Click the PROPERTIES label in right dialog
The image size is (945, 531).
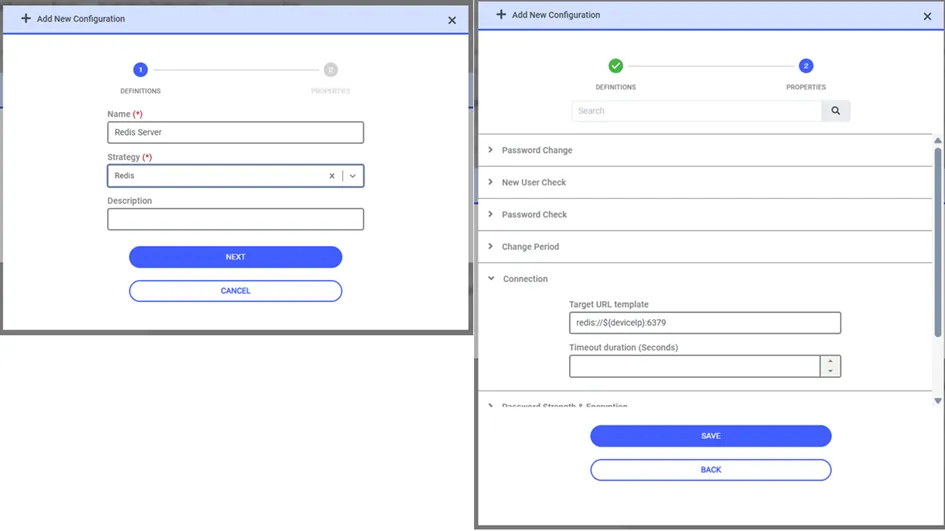[806, 87]
